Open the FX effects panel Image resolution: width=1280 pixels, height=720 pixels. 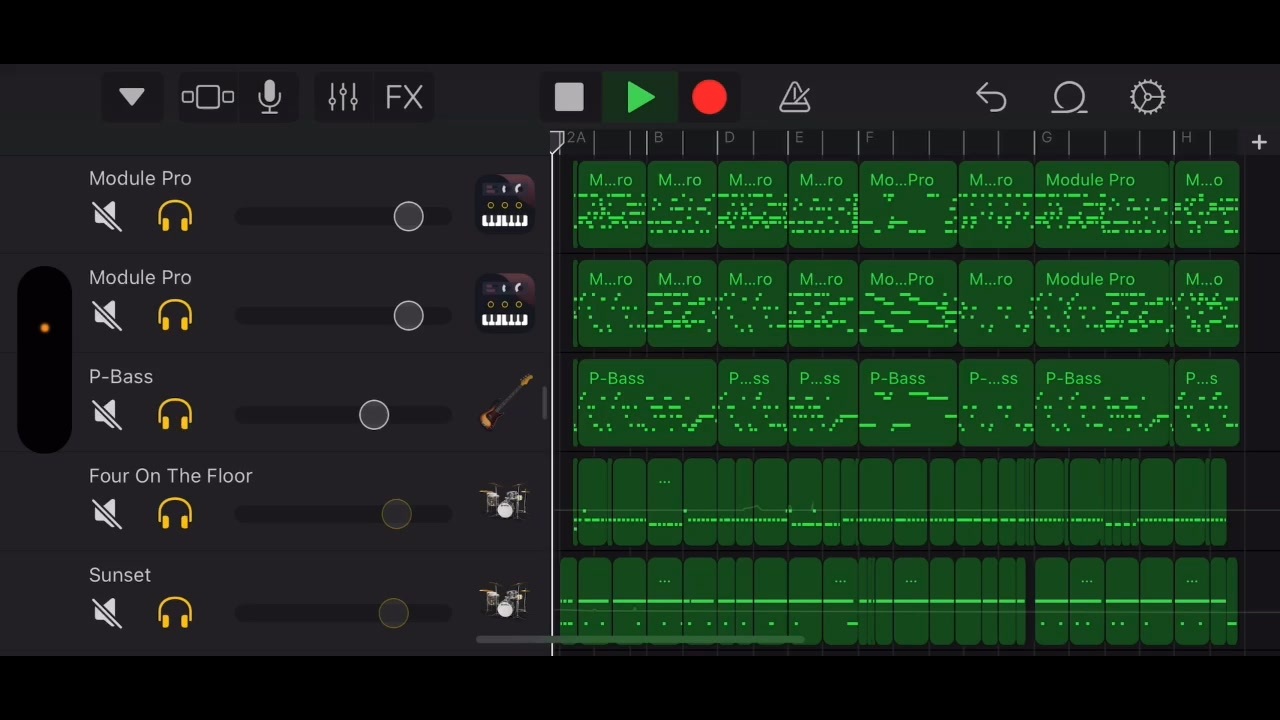[x=404, y=97]
